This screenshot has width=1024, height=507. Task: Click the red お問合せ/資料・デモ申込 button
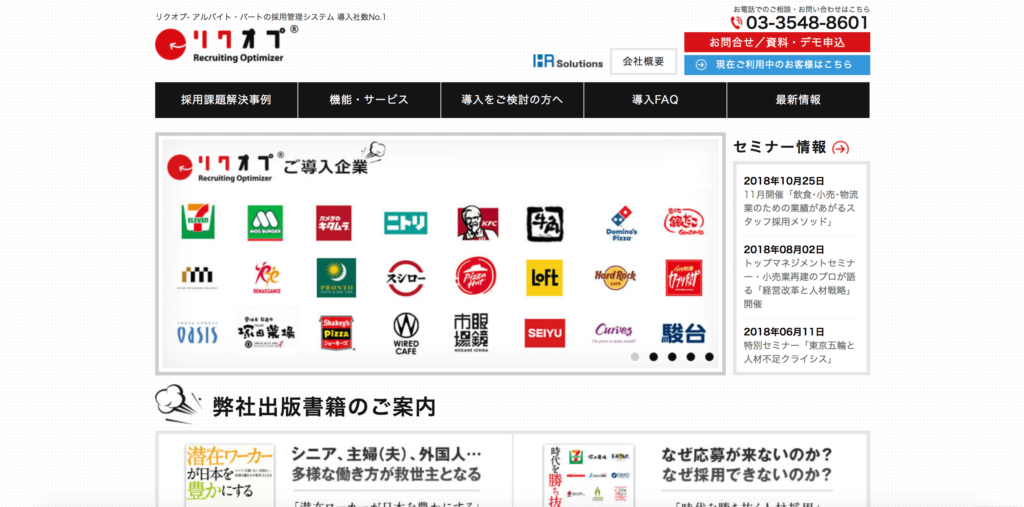pyautogui.click(x=777, y=42)
